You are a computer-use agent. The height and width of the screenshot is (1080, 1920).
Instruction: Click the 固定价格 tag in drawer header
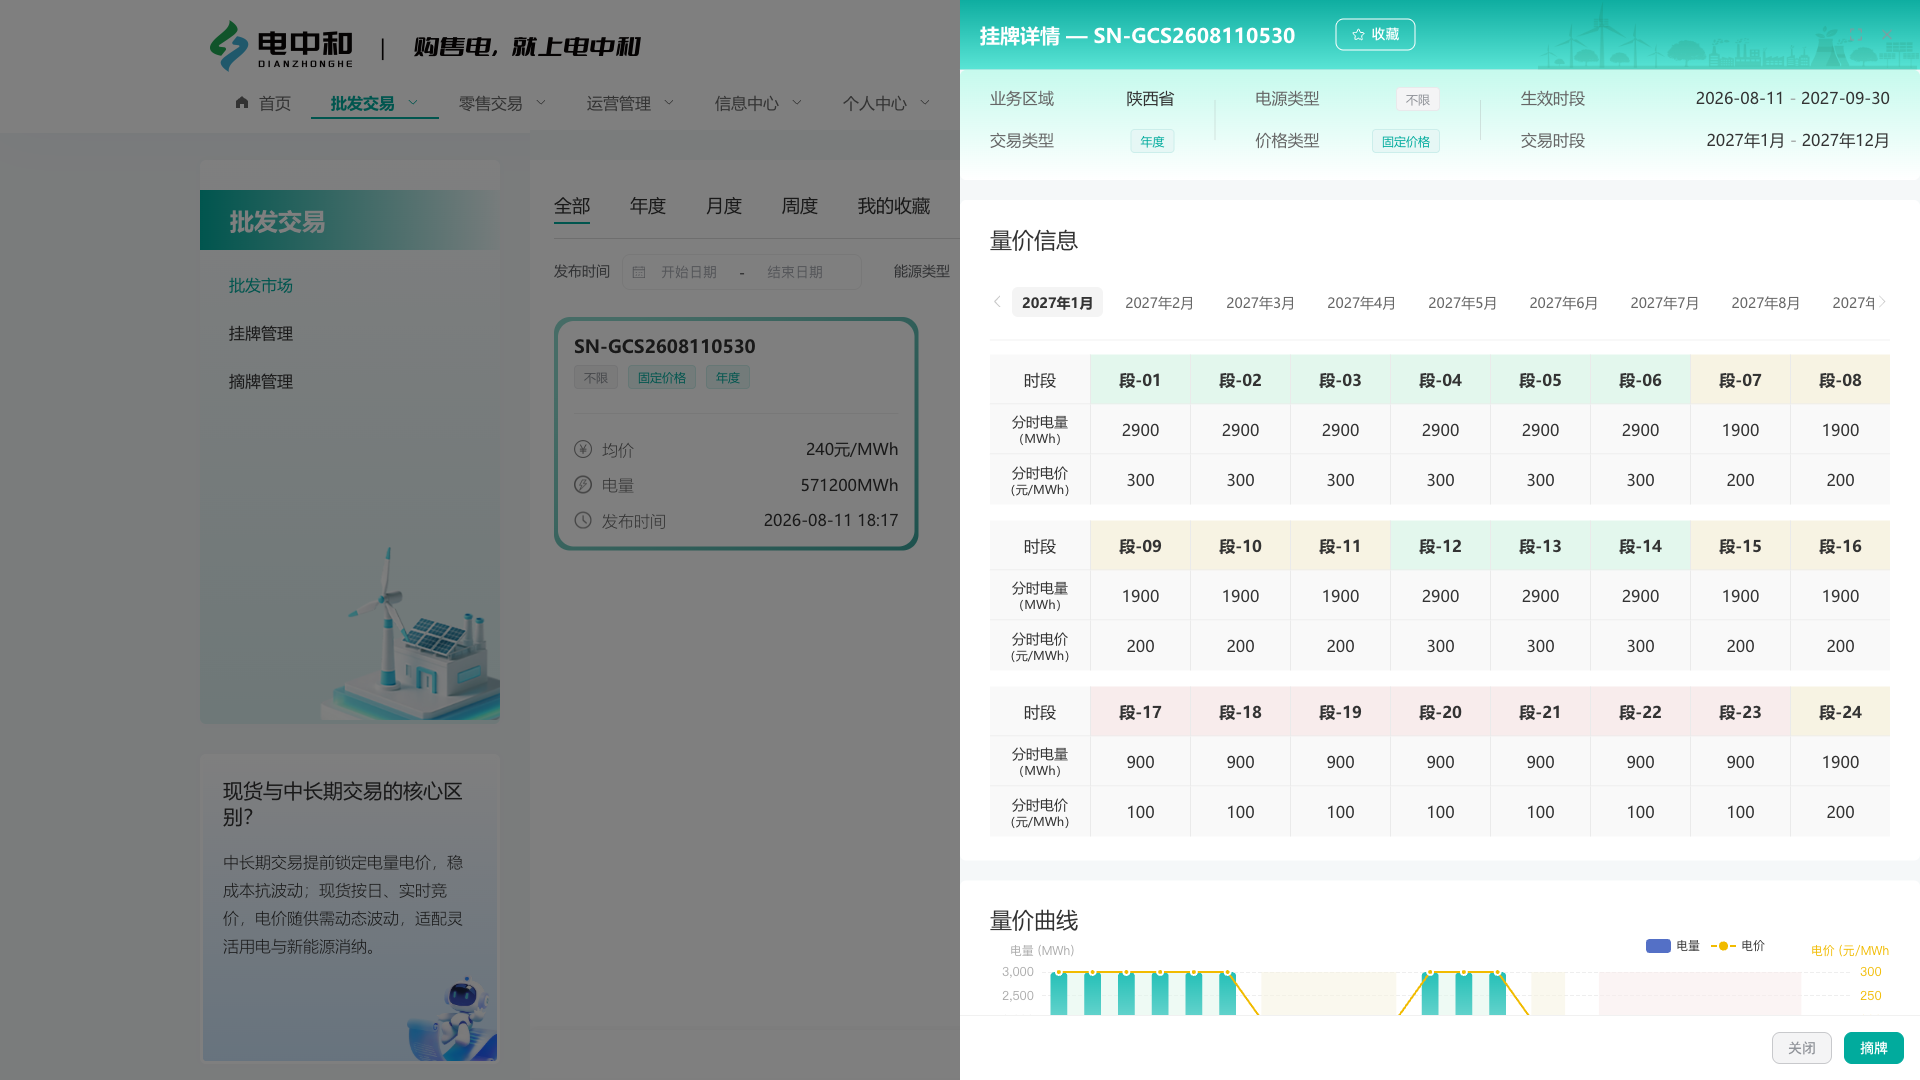tap(1405, 142)
